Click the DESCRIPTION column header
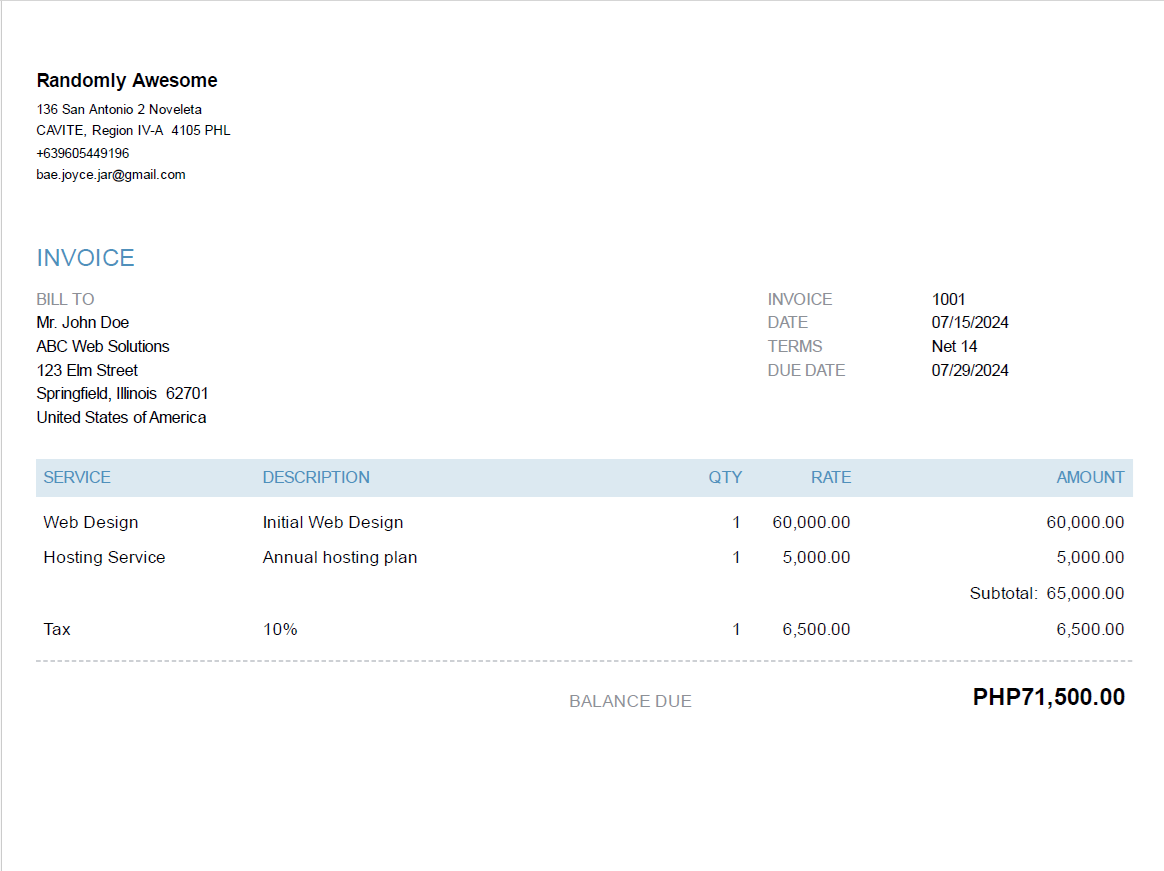 pos(315,477)
